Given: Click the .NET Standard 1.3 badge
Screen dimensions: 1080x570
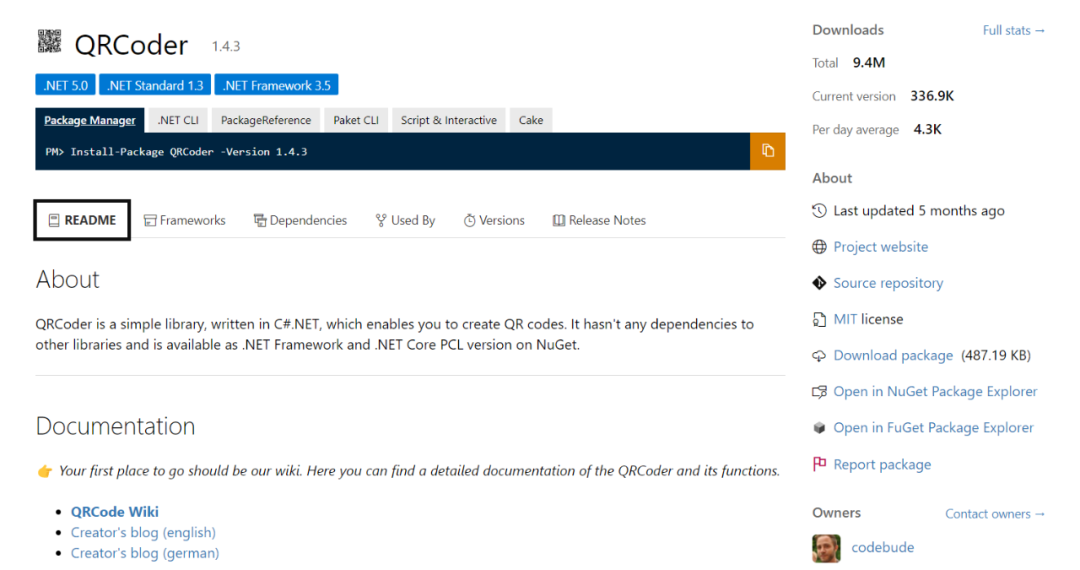Looking at the screenshot, I should click(155, 85).
